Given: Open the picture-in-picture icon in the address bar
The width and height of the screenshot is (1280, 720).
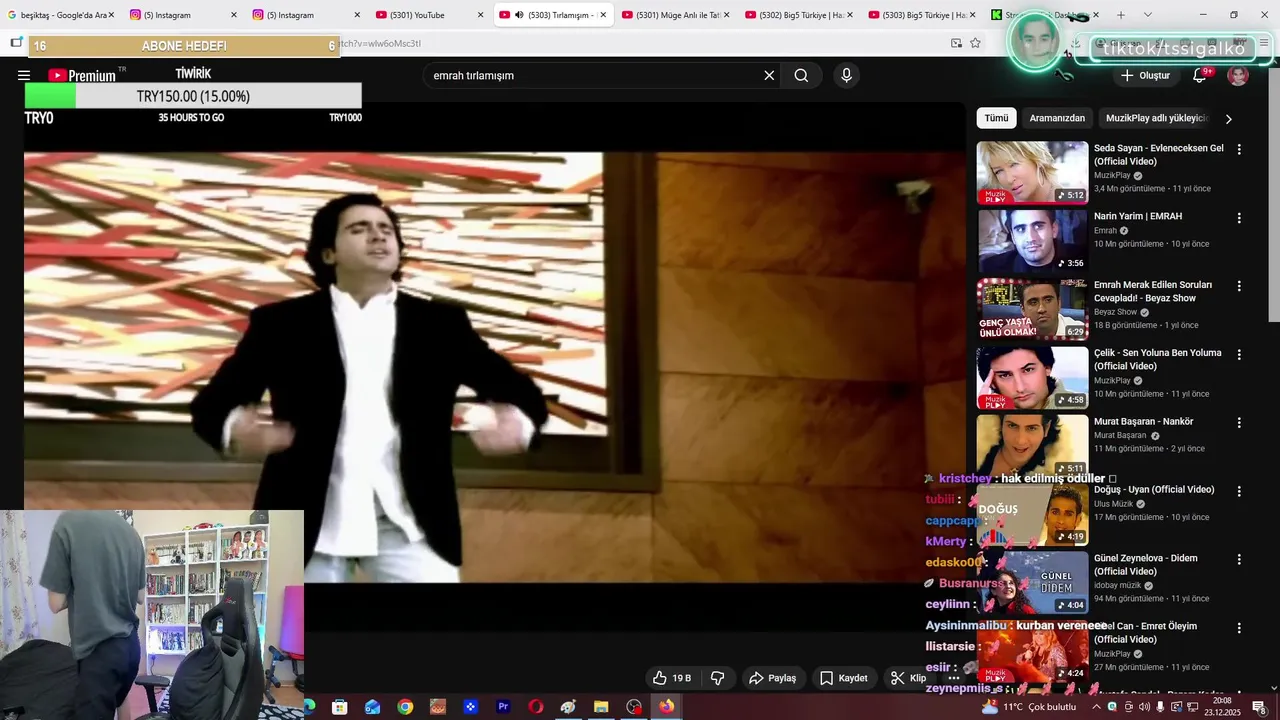Looking at the screenshot, I should pyautogui.click(x=956, y=43).
